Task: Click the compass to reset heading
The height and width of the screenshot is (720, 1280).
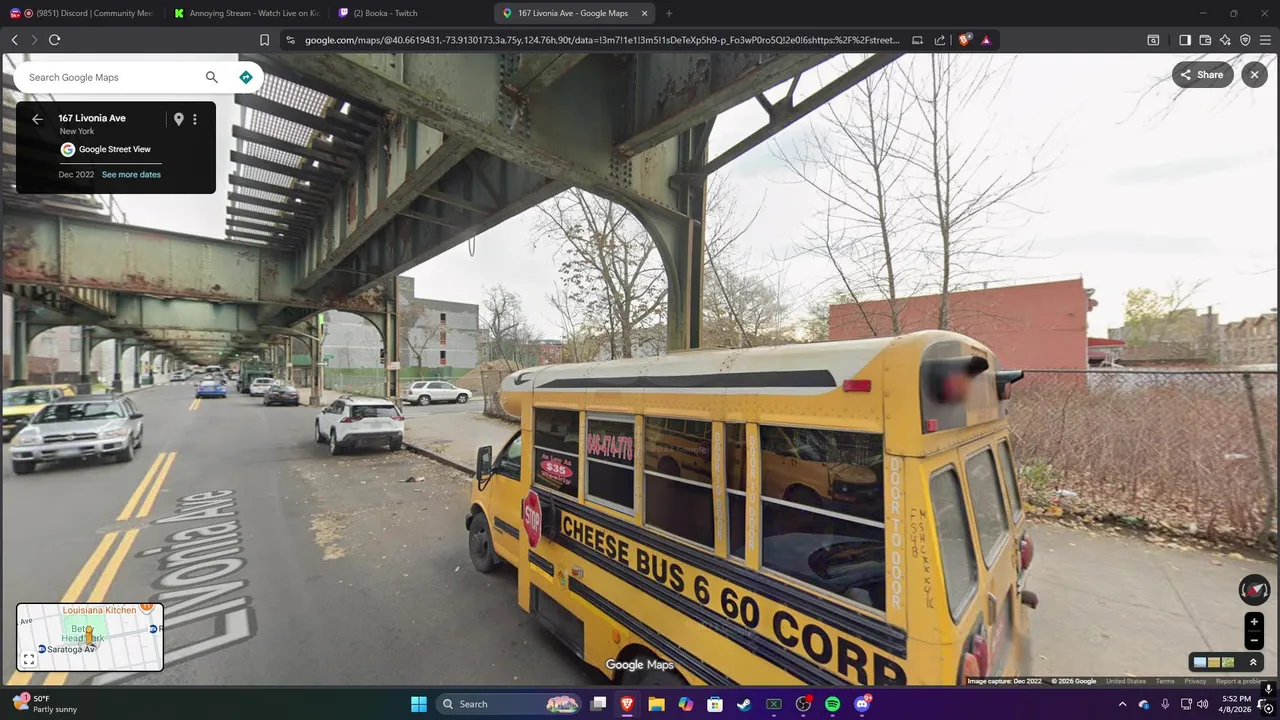Action: (1254, 589)
